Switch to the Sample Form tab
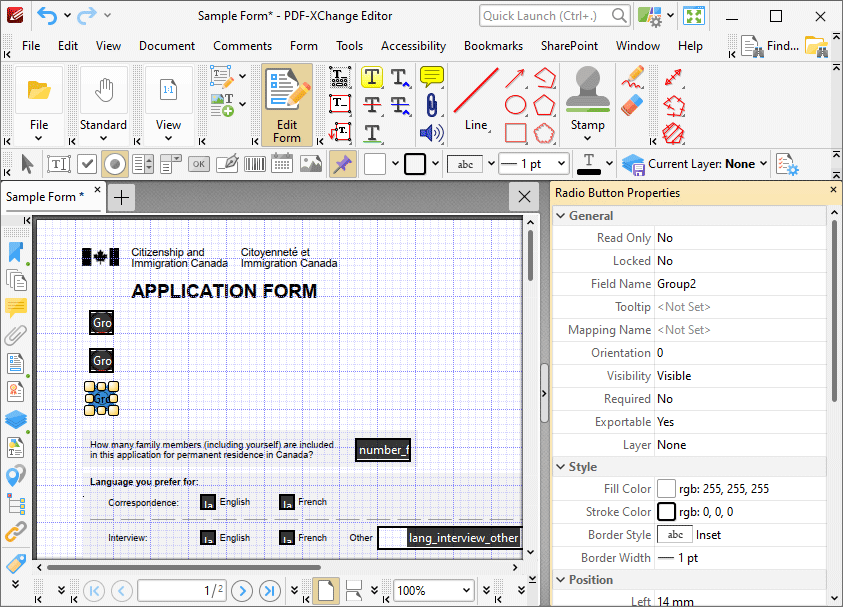 (45, 197)
